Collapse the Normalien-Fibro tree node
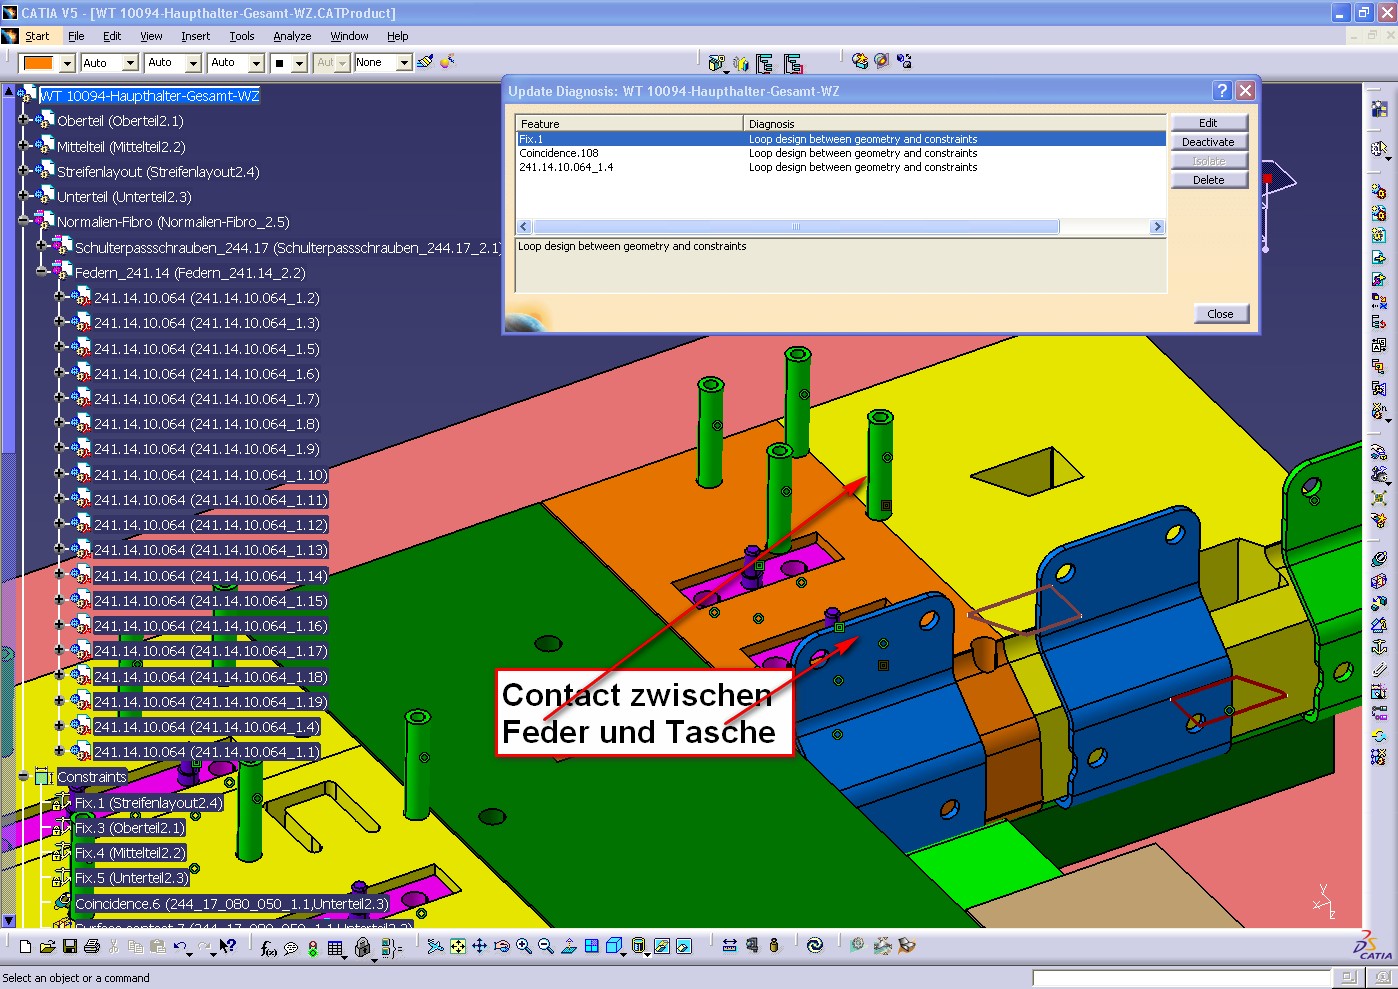The height and width of the screenshot is (989, 1398). click(23, 220)
